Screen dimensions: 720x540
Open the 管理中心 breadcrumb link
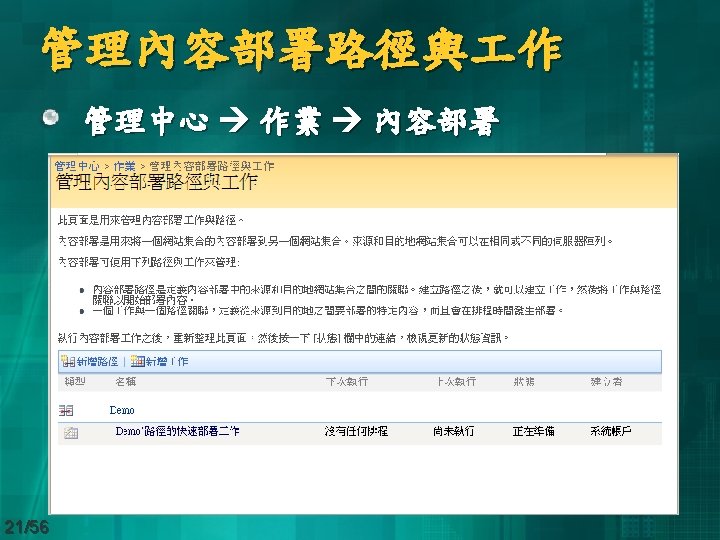(77, 166)
